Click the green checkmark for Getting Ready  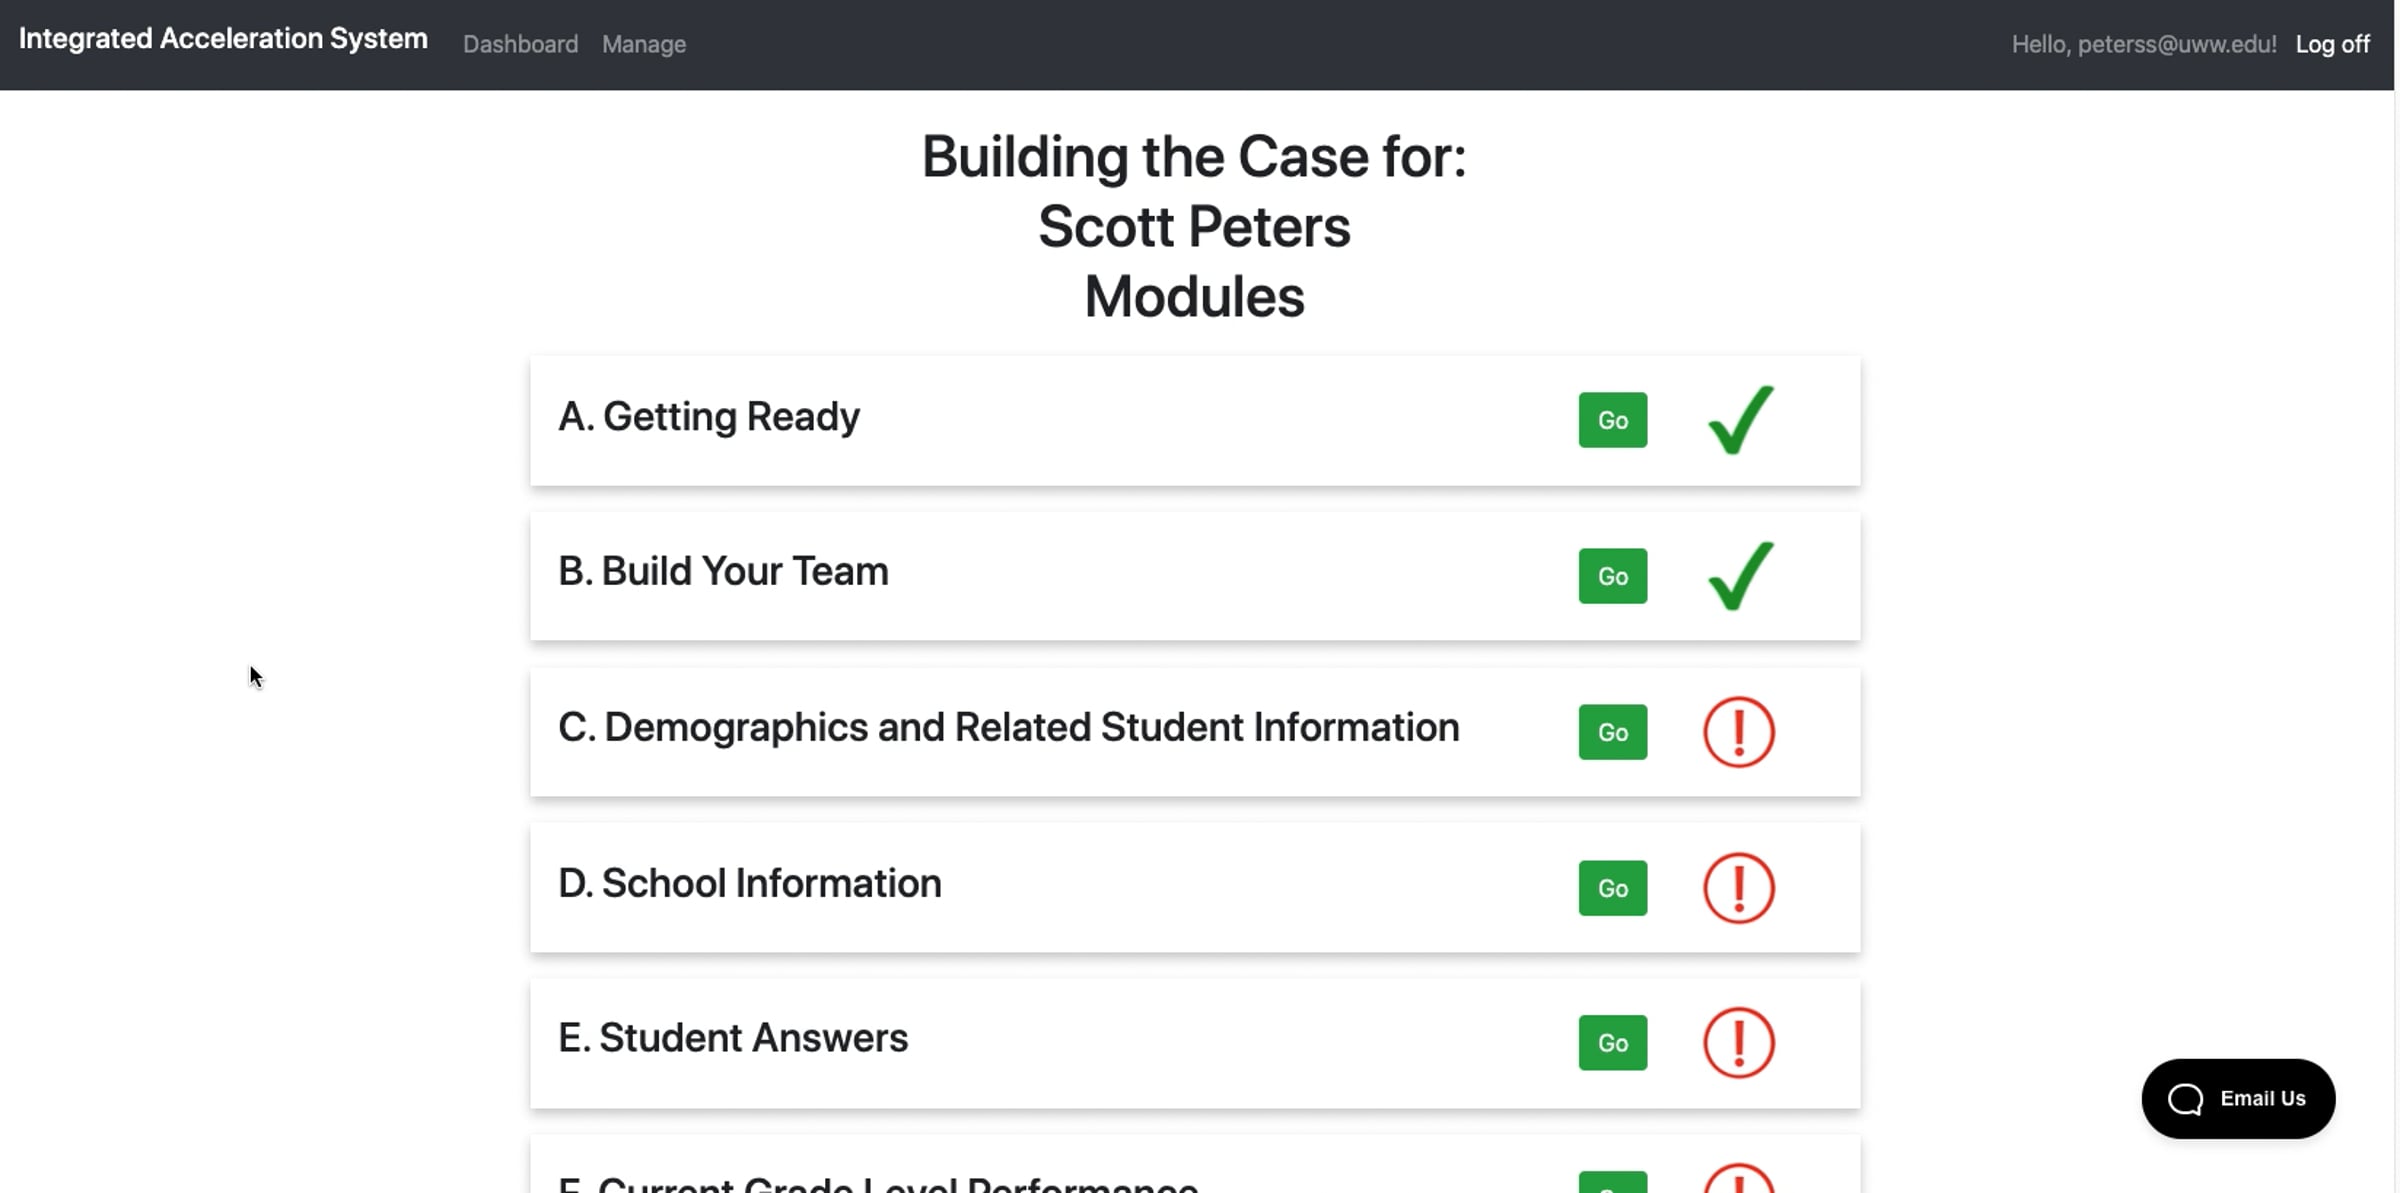tap(1741, 420)
